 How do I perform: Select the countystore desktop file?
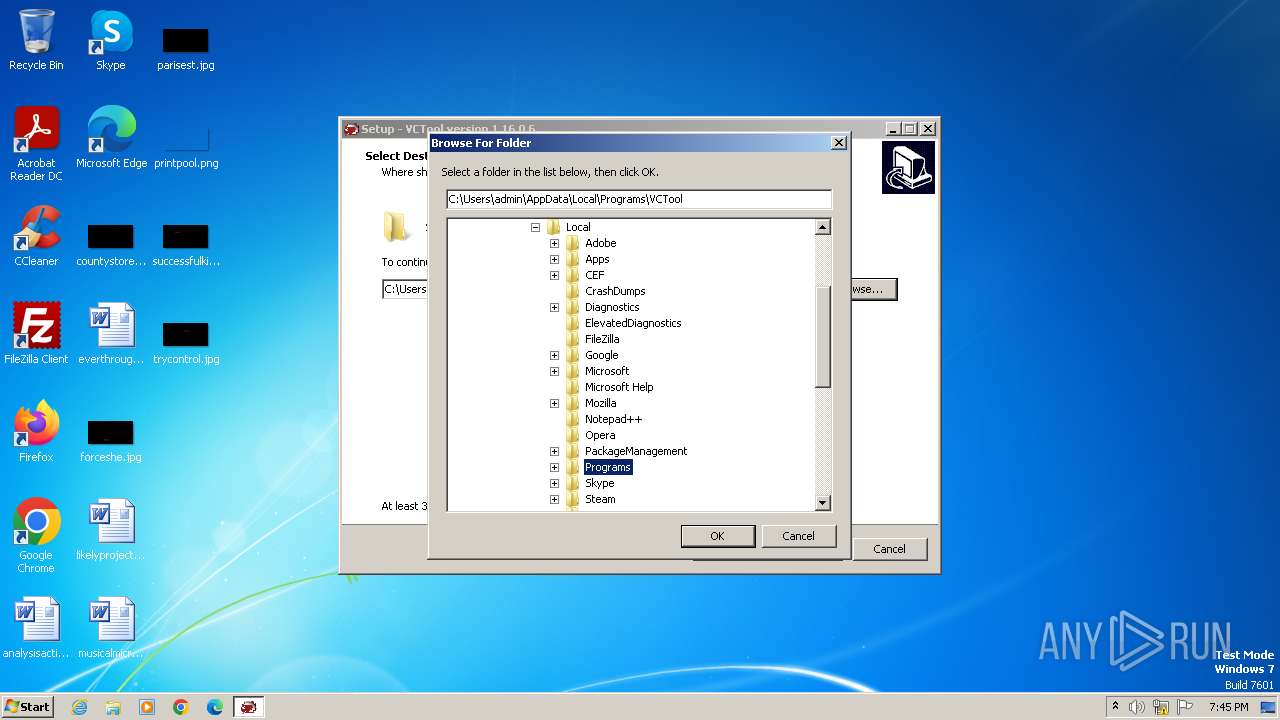point(111,245)
